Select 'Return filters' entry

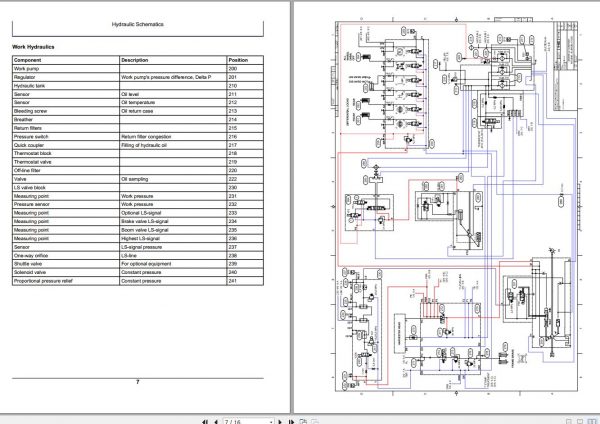(28, 128)
